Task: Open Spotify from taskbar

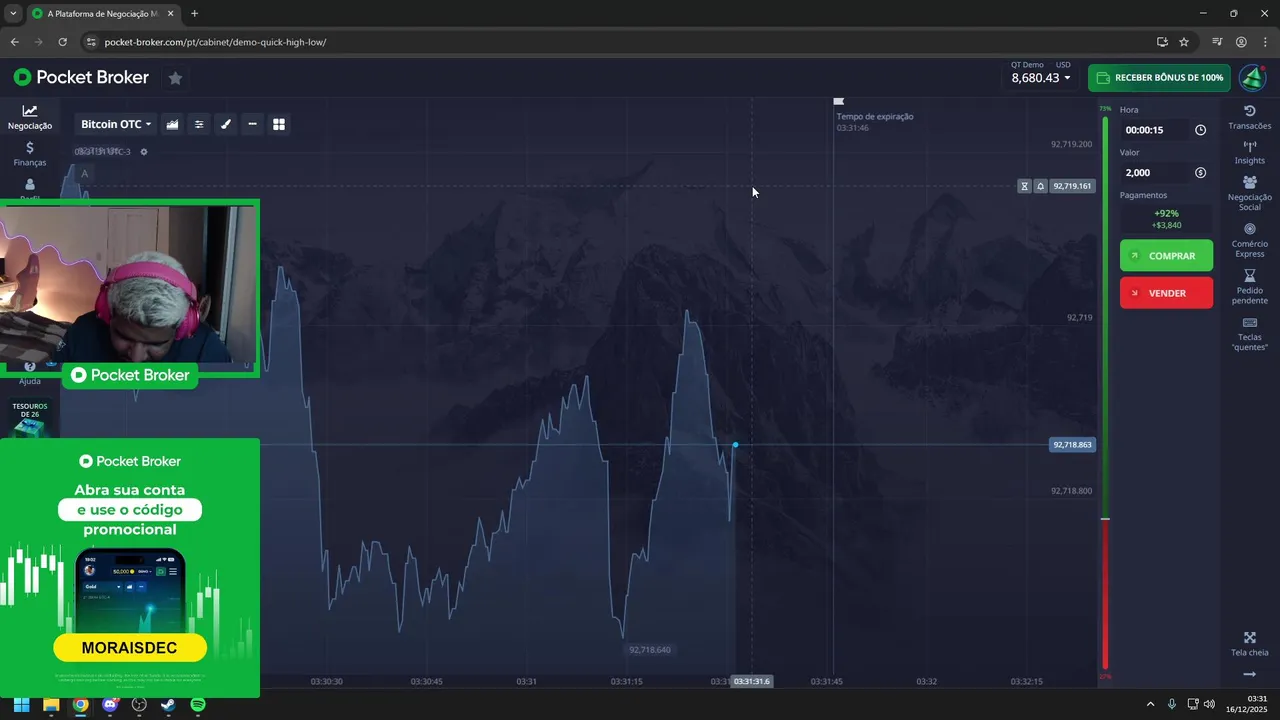Action: [x=198, y=705]
